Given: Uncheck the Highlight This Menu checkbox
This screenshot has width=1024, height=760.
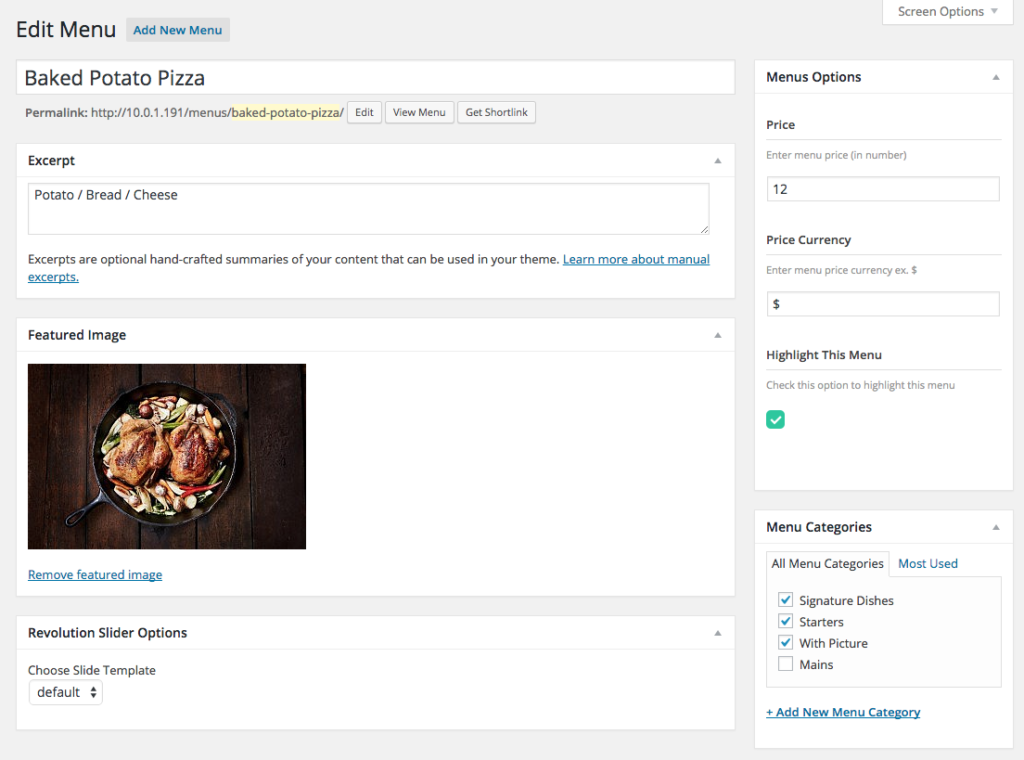Looking at the screenshot, I should pos(776,420).
